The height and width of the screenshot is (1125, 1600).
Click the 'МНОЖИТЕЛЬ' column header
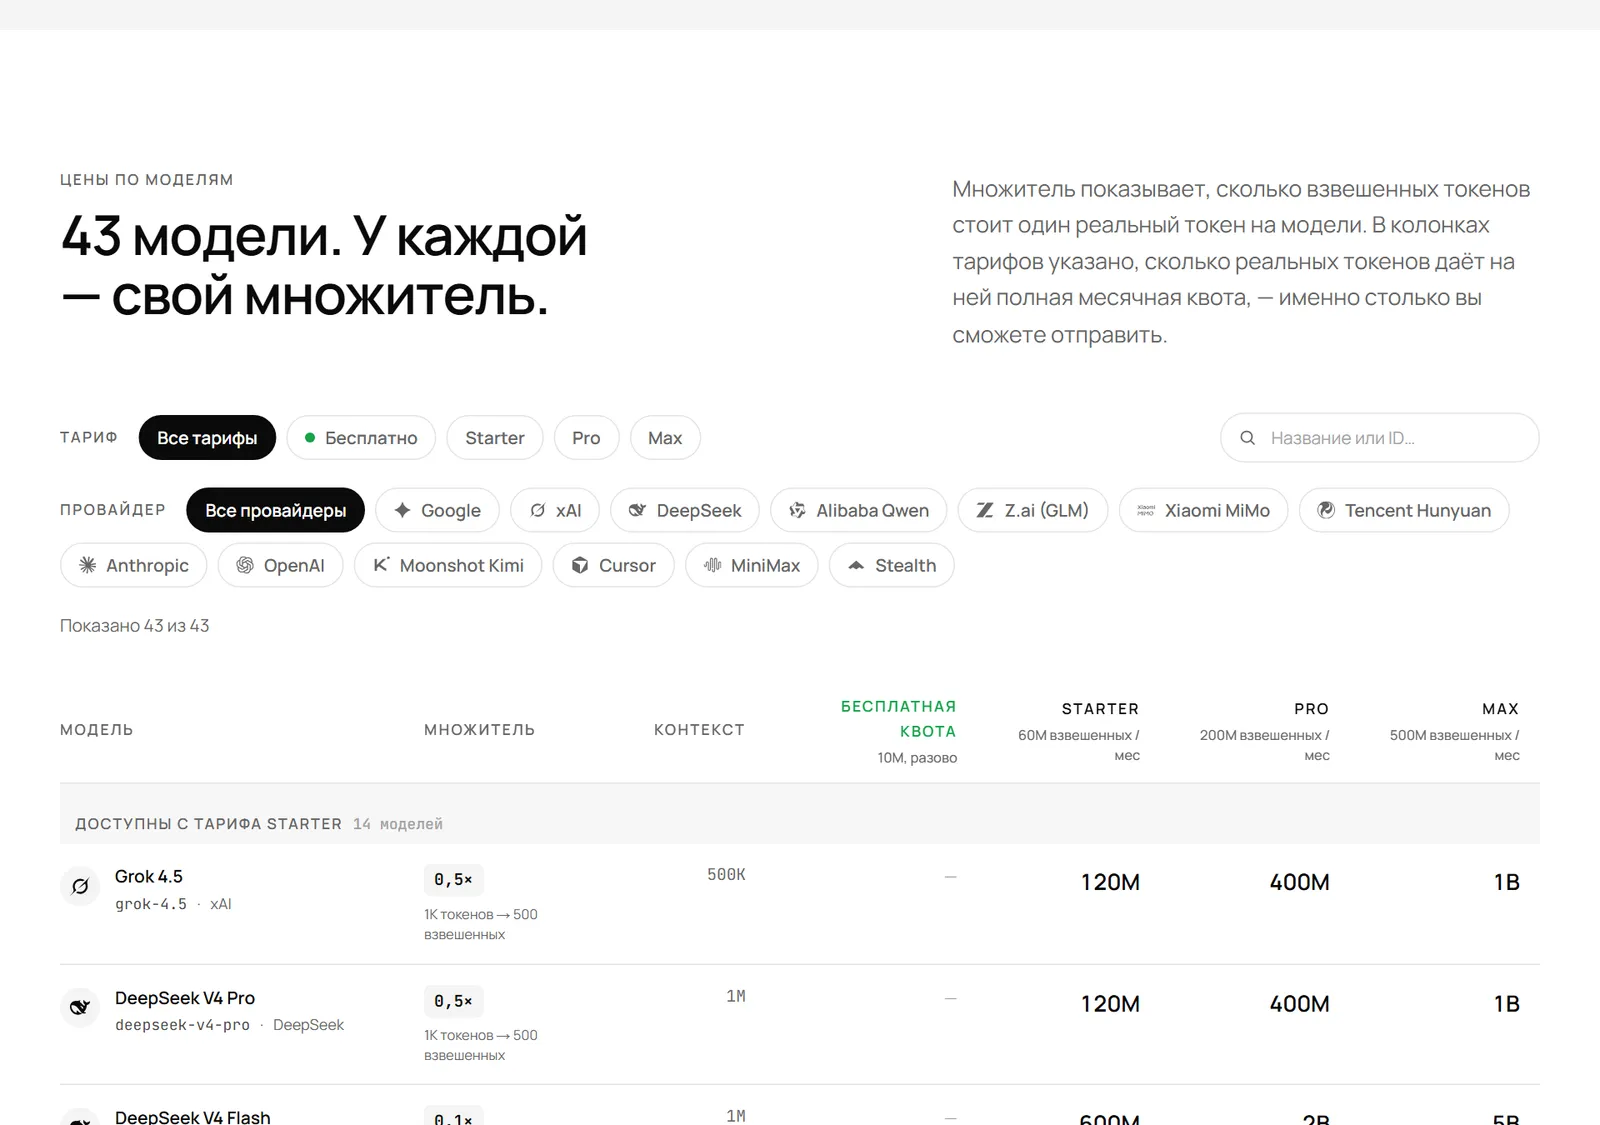click(480, 730)
